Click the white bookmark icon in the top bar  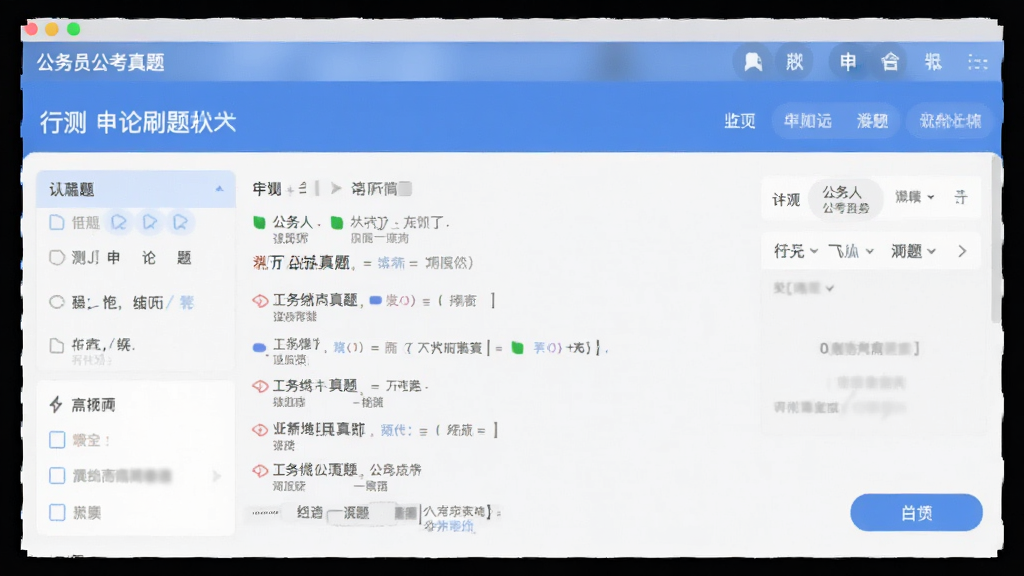pyautogui.click(x=753, y=62)
